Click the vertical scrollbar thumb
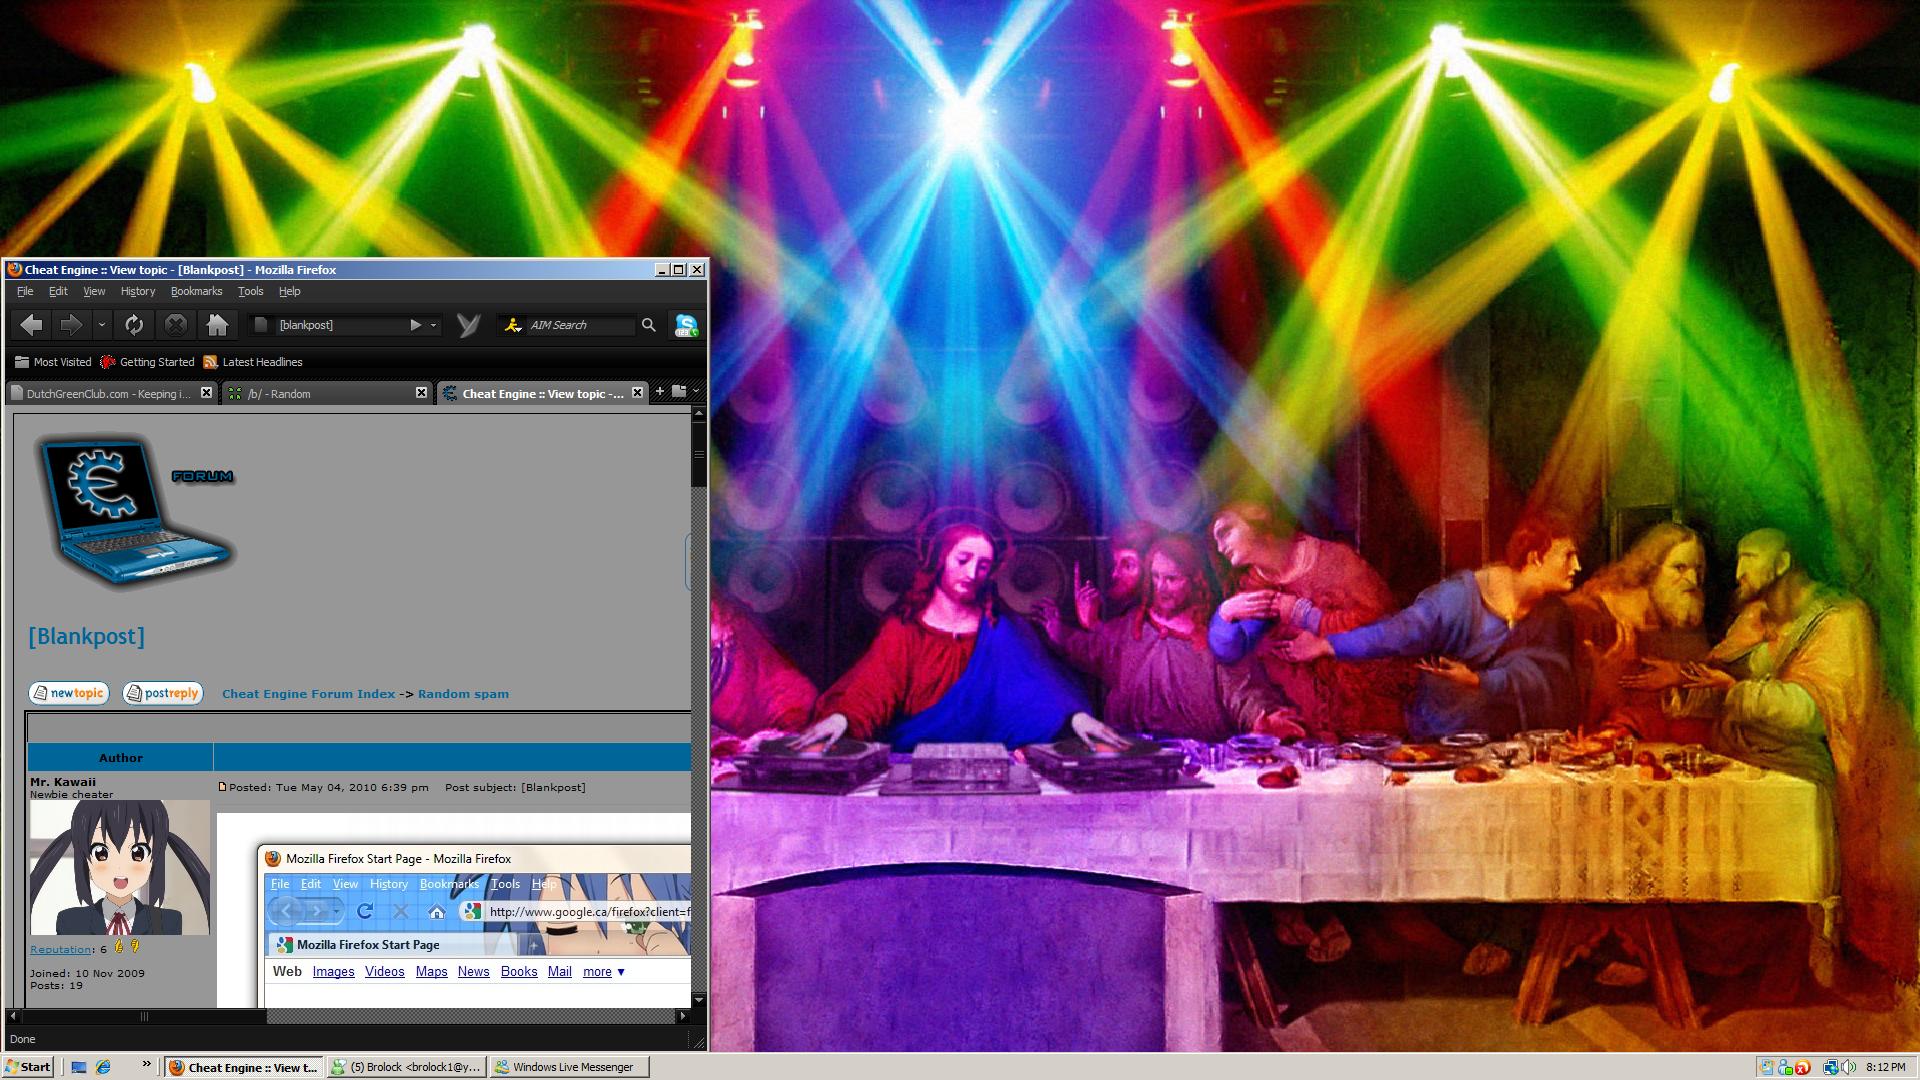The image size is (1920, 1080). click(699, 454)
